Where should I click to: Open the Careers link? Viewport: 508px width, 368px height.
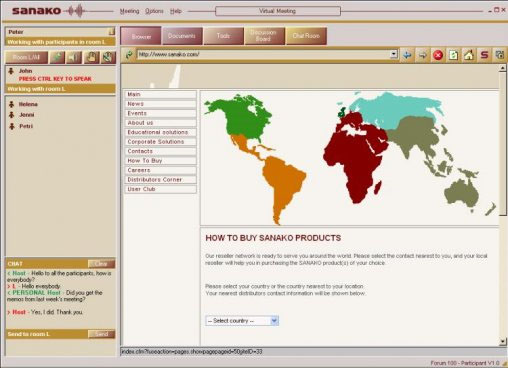160,170
